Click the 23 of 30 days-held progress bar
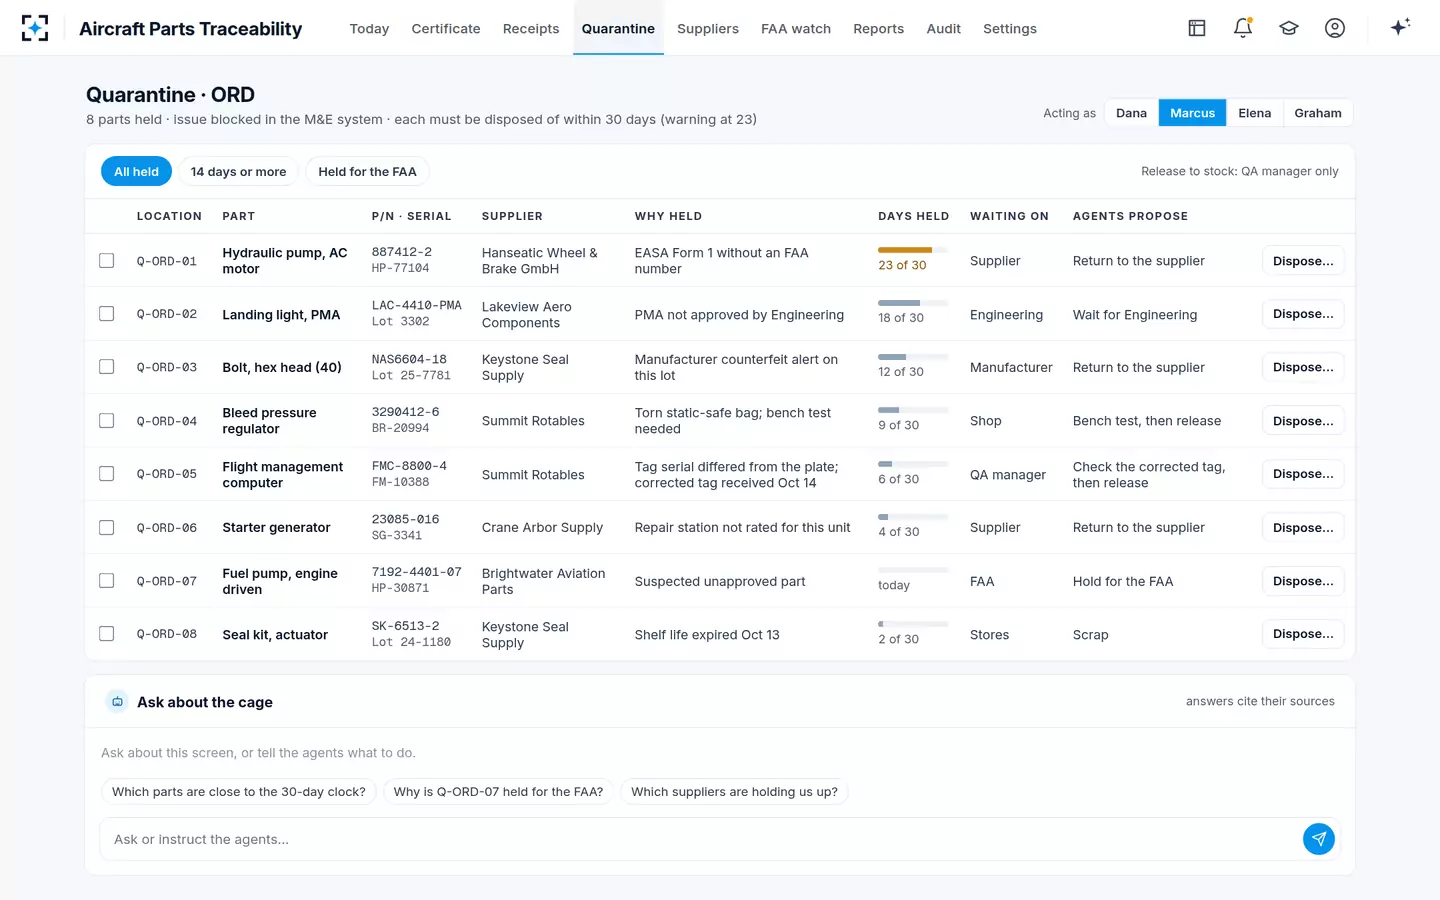This screenshot has height=900, width=1440. click(913, 250)
